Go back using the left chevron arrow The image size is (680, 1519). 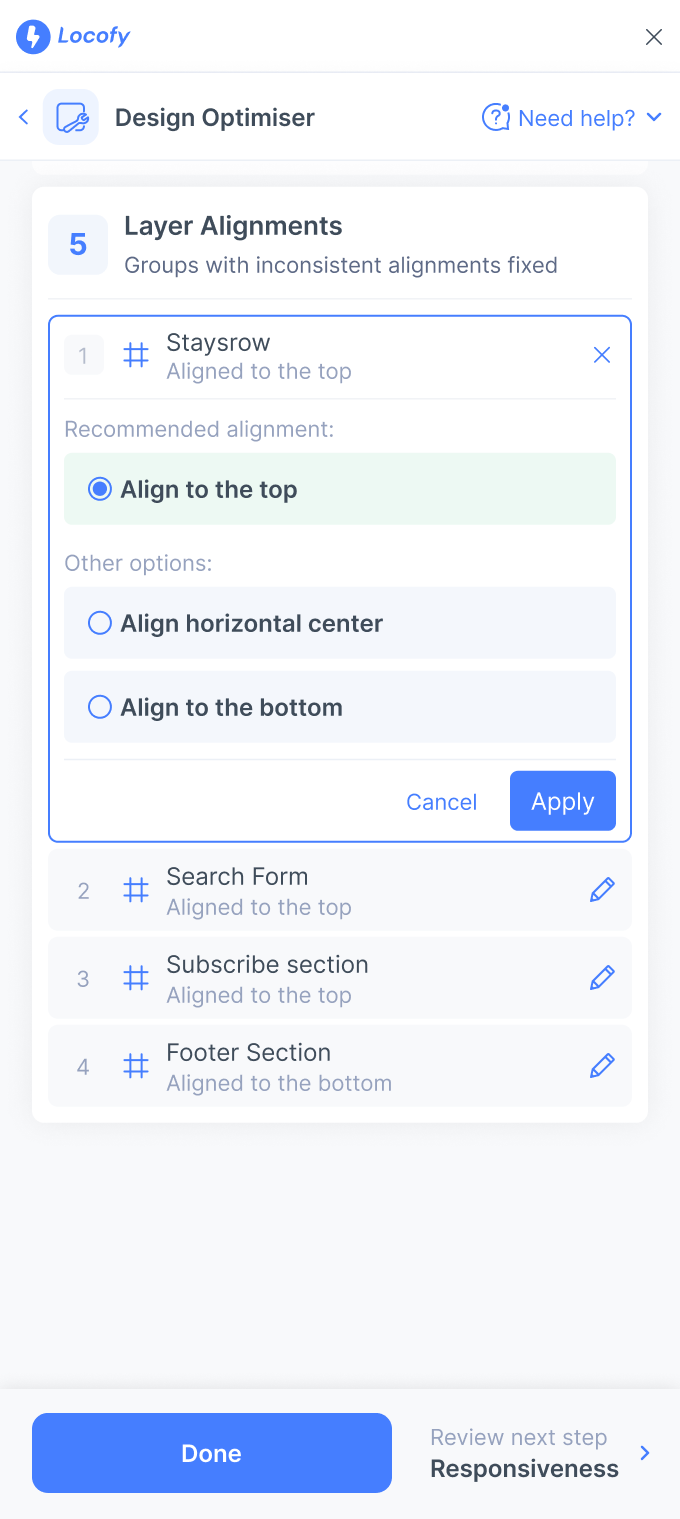(x=24, y=117)
